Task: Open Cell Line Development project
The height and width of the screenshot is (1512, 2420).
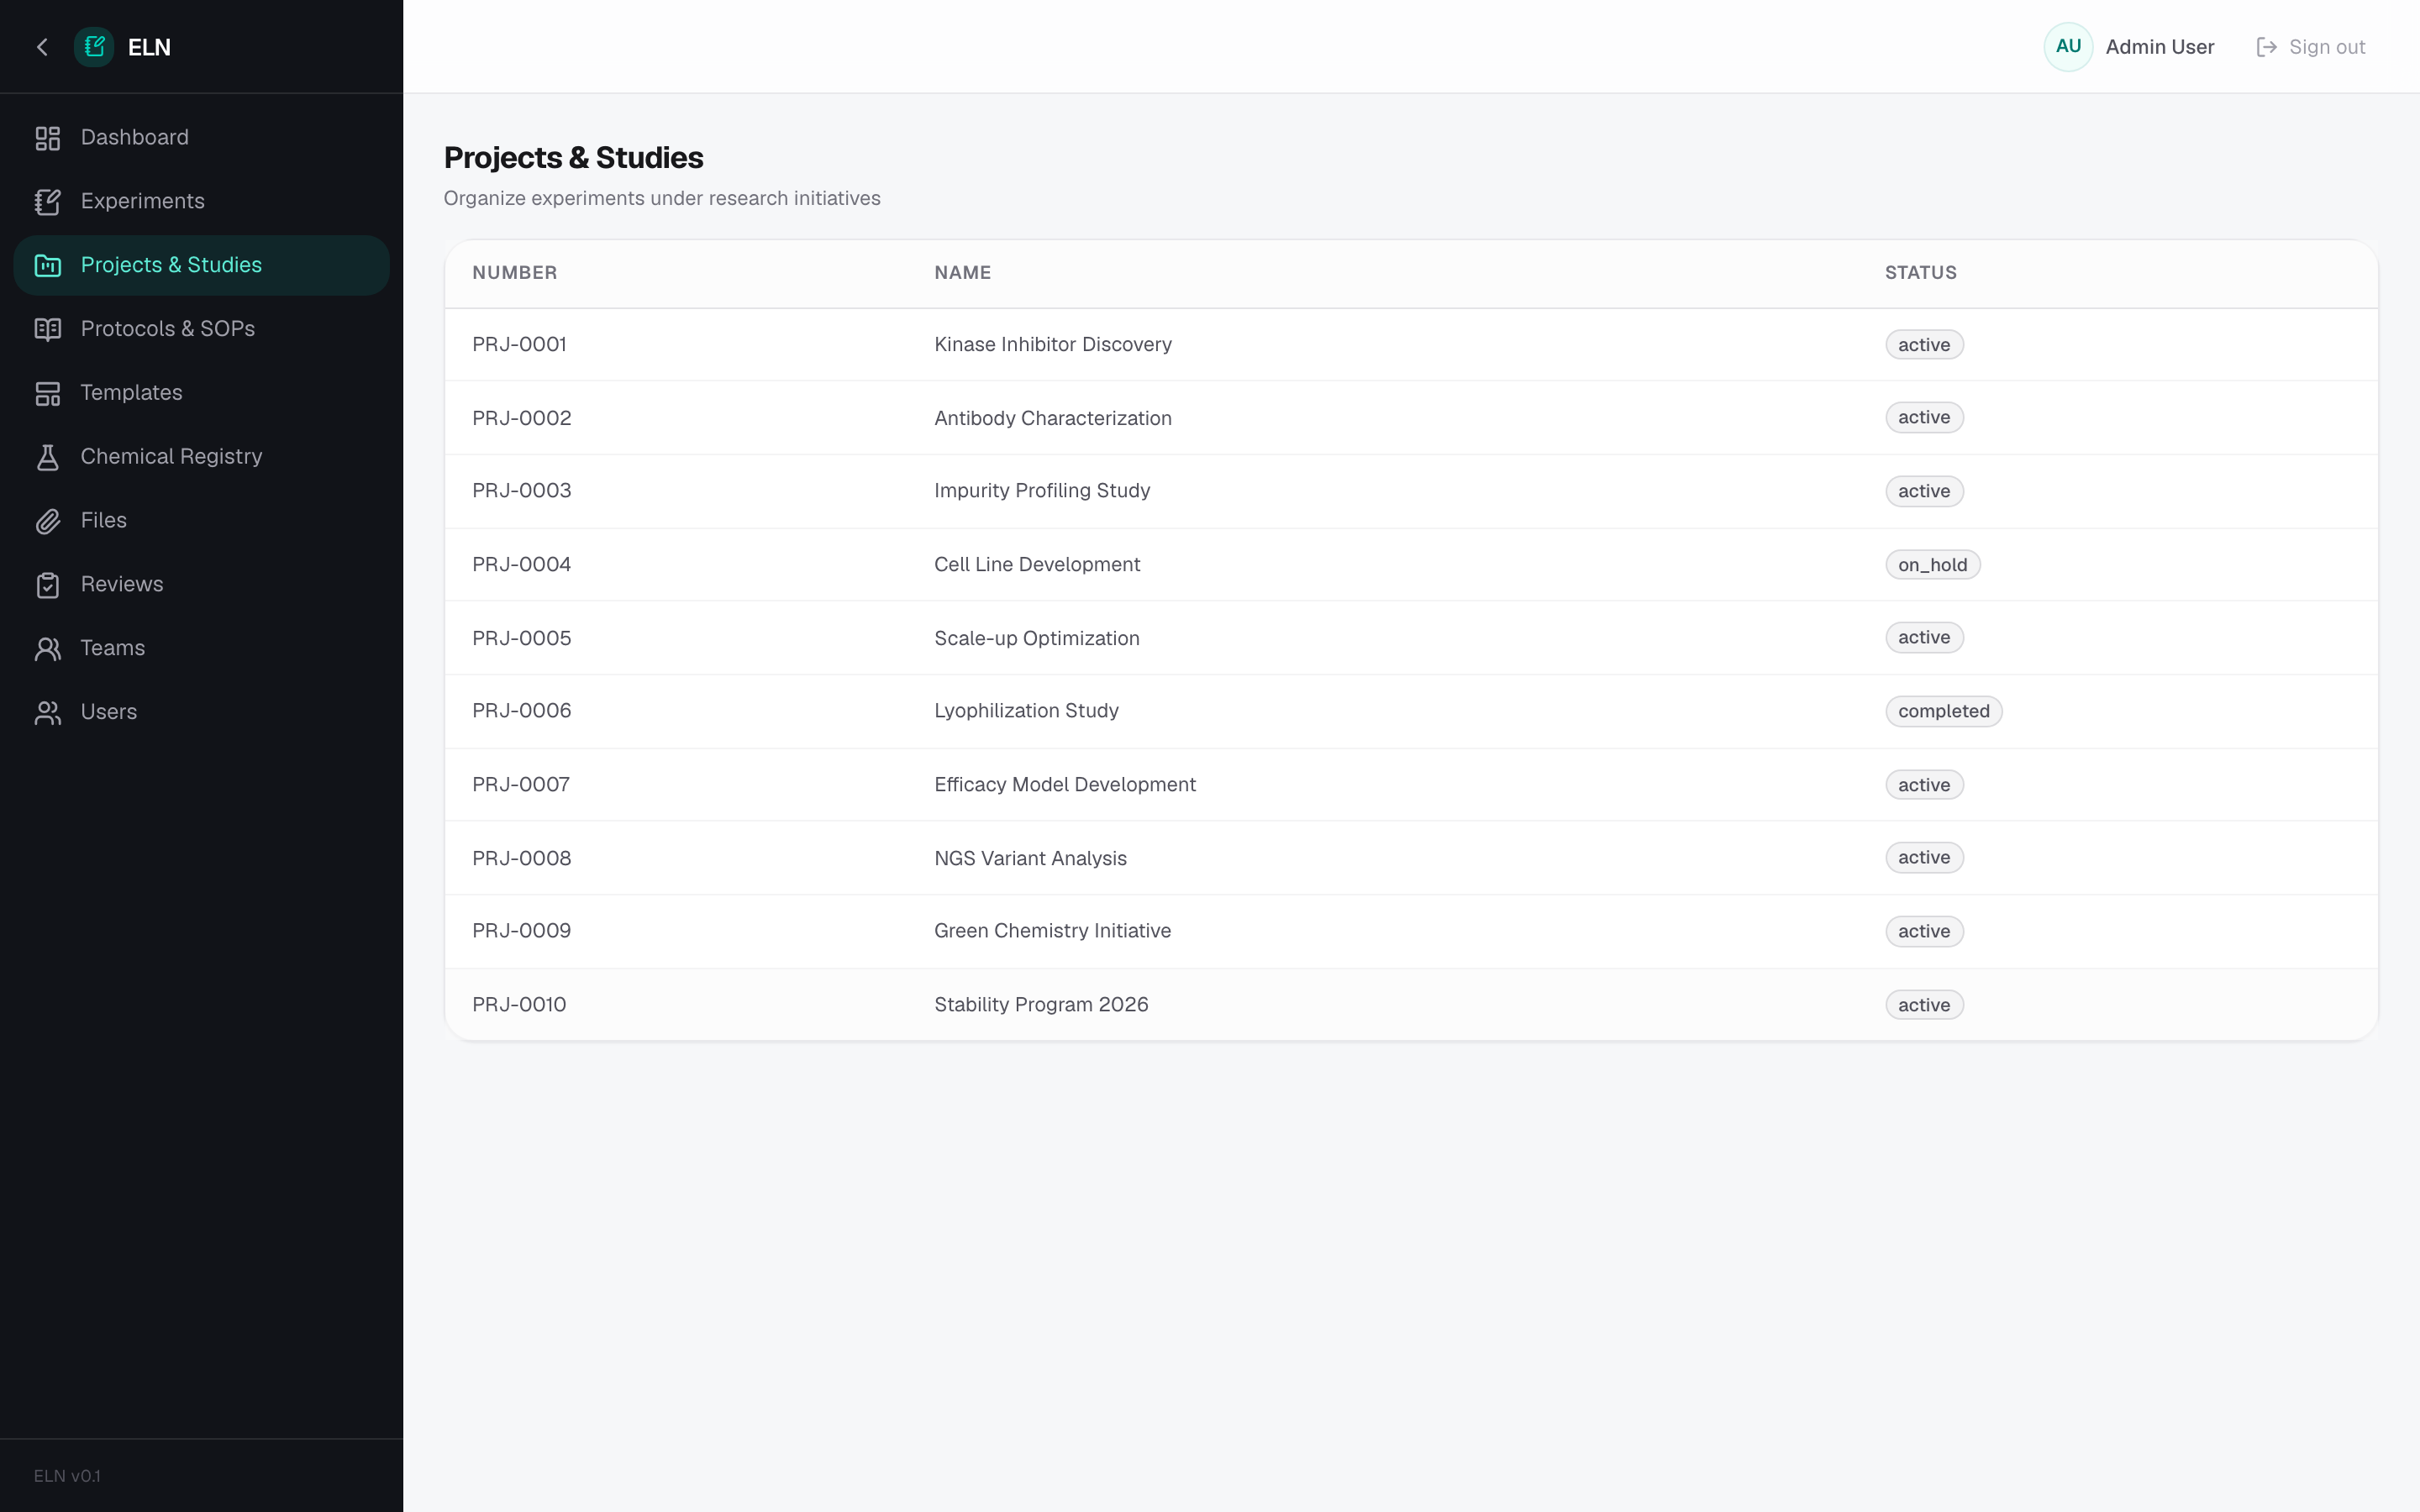Action: pos(1037,565)
